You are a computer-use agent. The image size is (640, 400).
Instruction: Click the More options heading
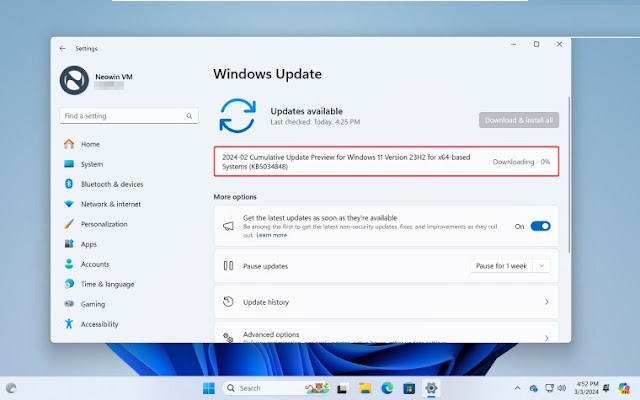pyautogui.click(x=235, y=197)
